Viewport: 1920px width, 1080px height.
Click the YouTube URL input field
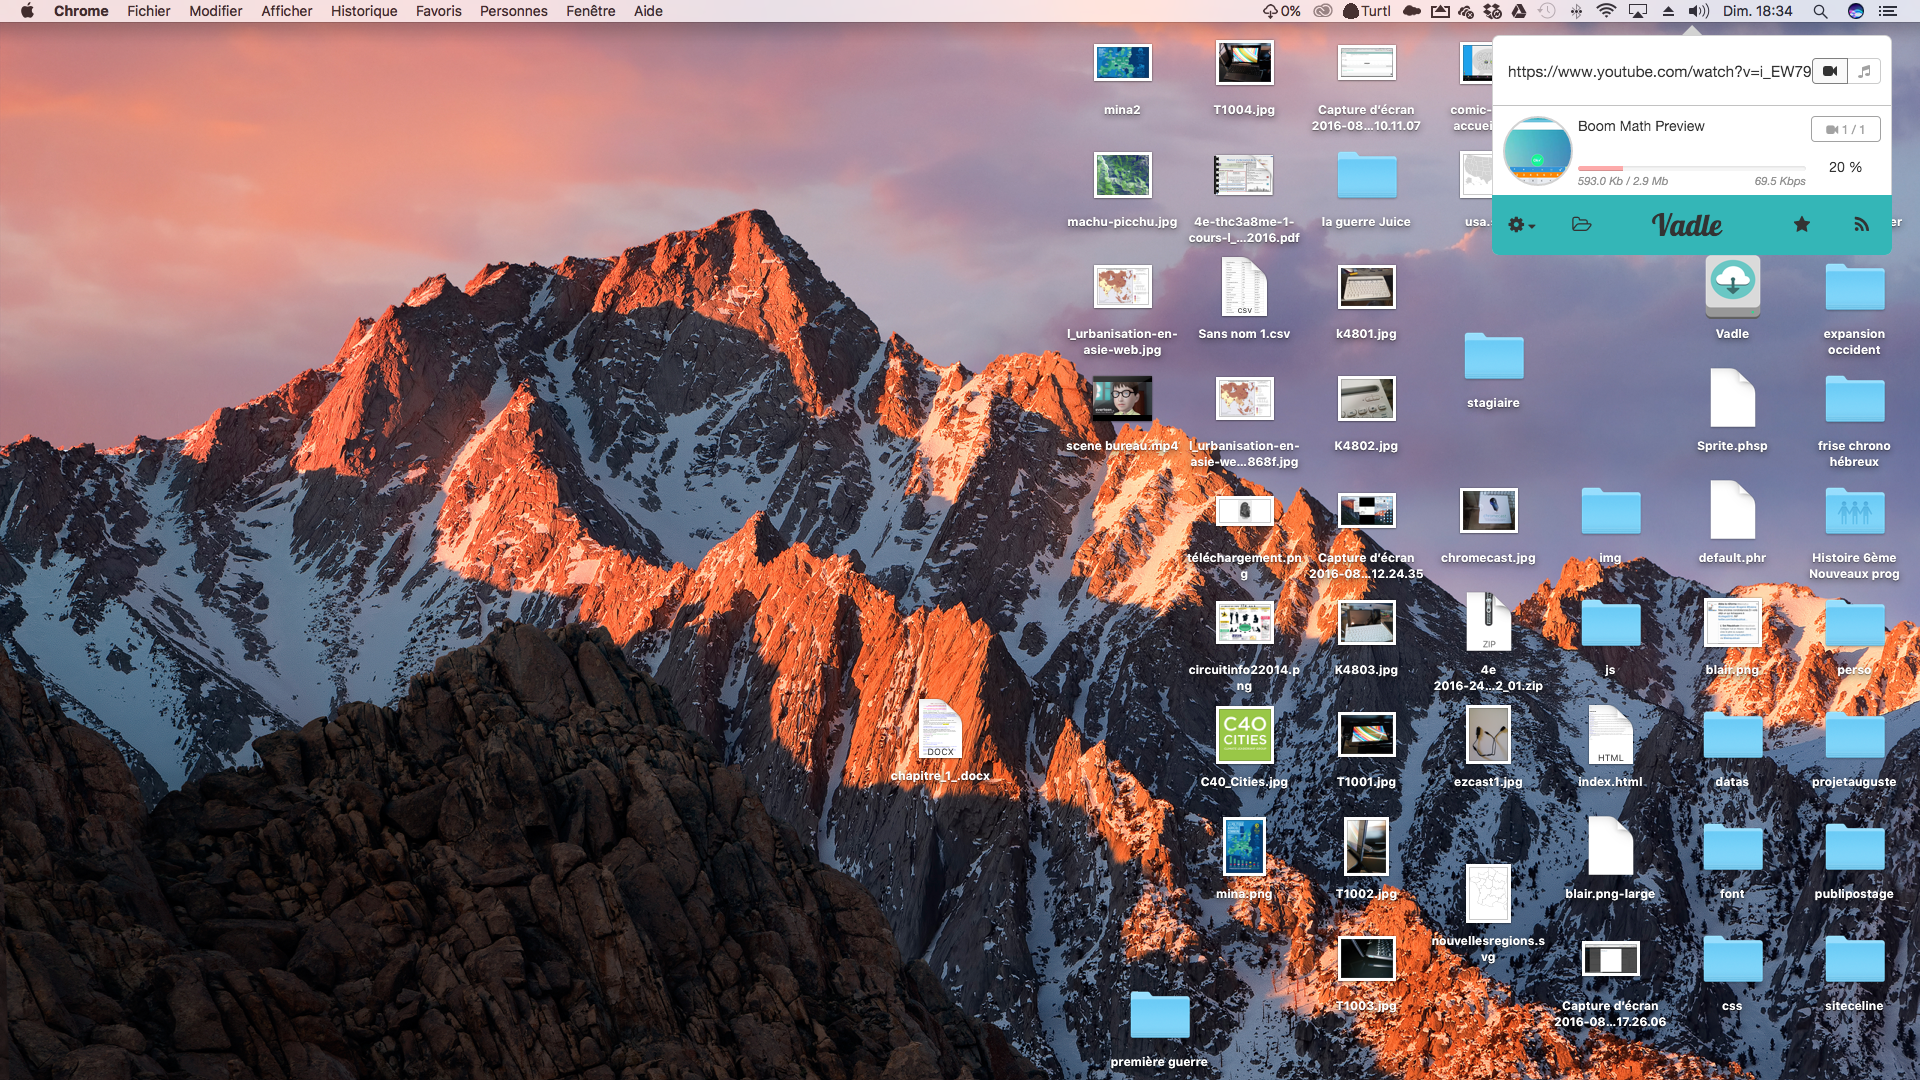[x=1659, y=71]
